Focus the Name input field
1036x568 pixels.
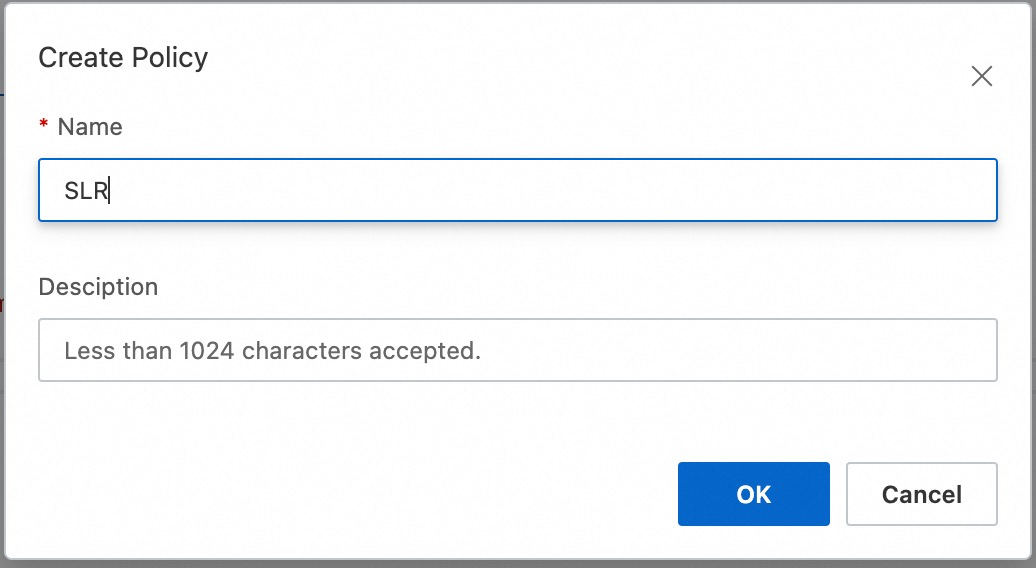pyautogui.click(x=517, y=190)
